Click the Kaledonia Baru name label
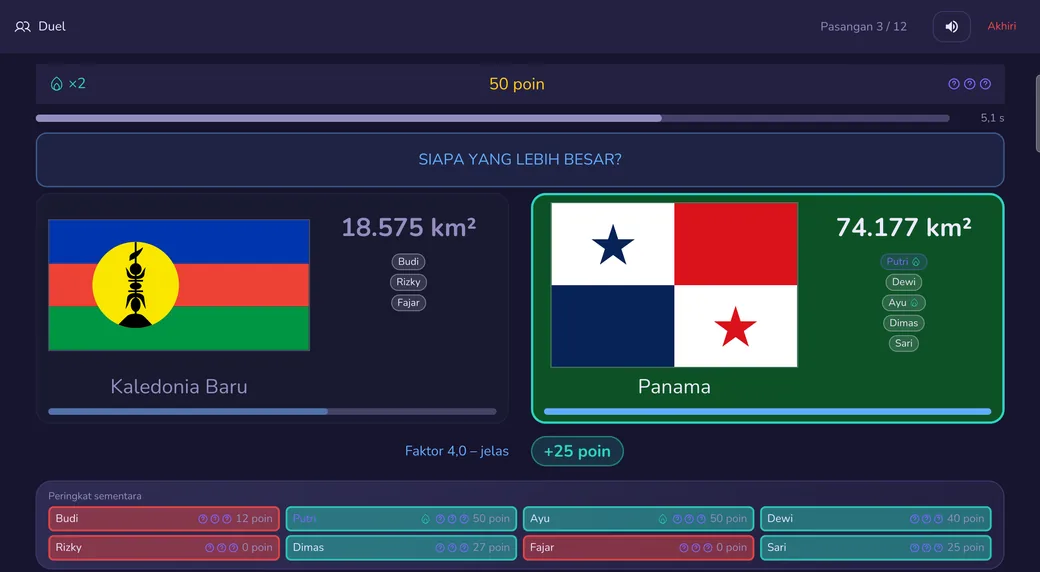1040x572 pixels. (179, 386)
